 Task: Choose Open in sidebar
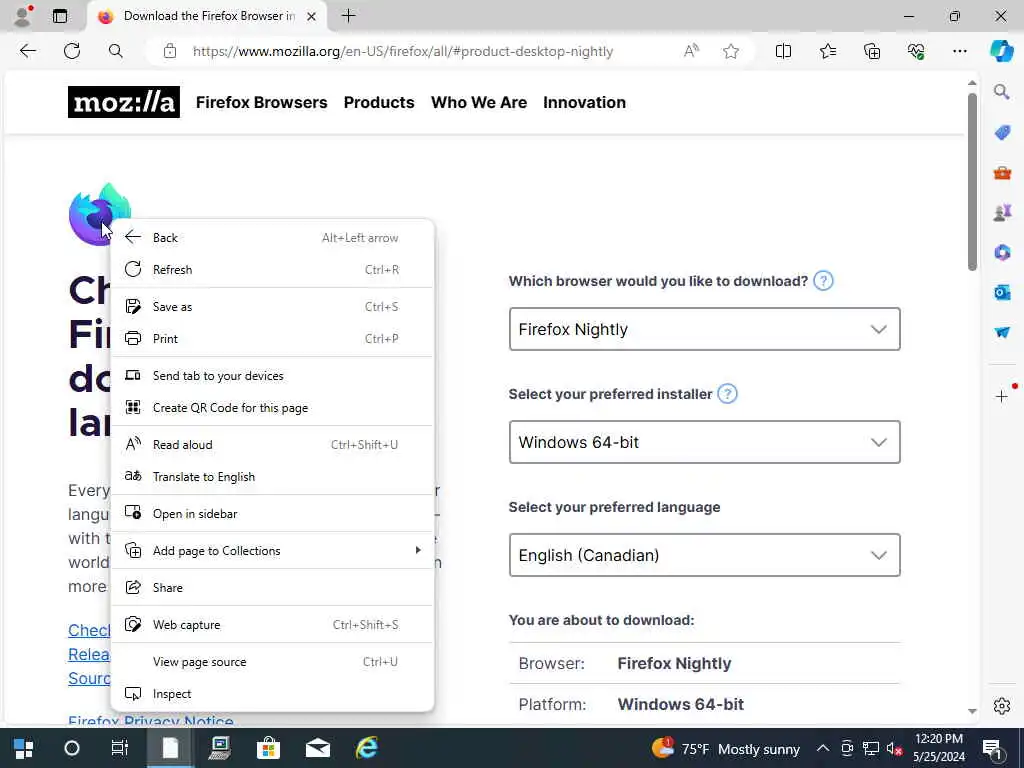click(x=272, y=513)
